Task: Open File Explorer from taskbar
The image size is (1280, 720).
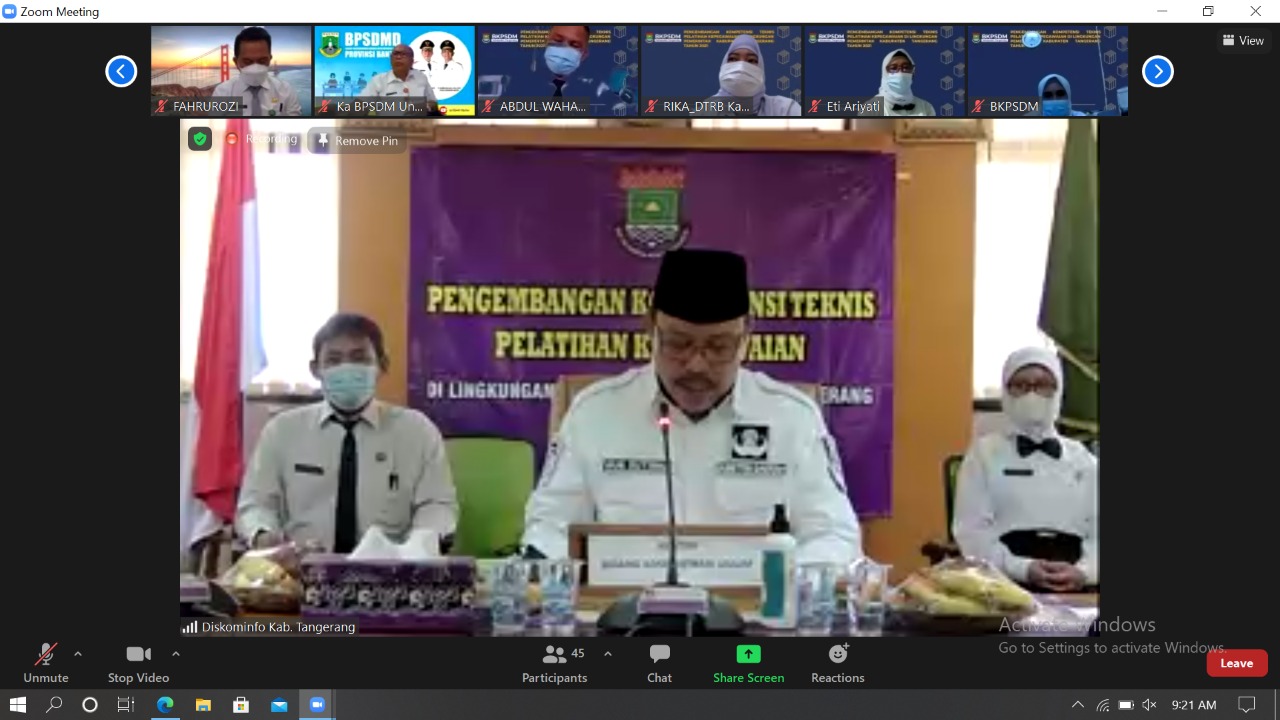Action: (x=203, y=705)
